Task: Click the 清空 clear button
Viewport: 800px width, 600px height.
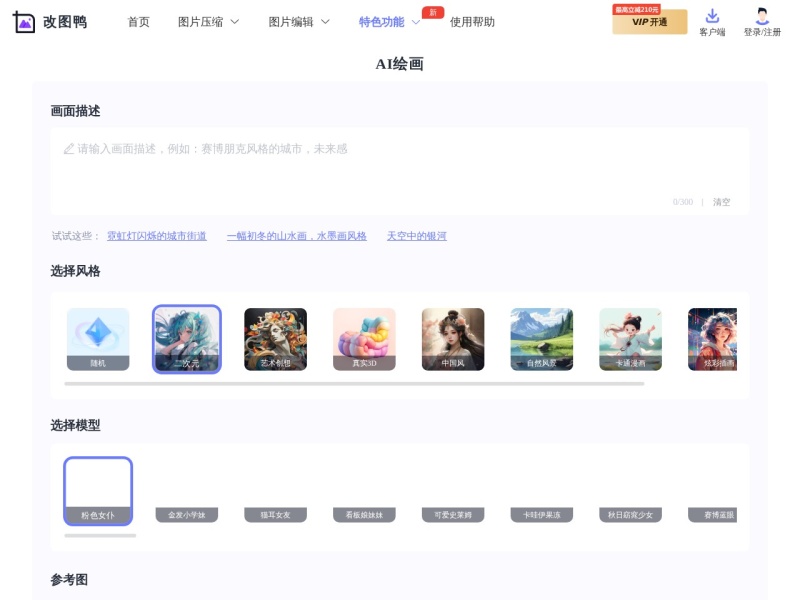Action: pyautogui.click(x=721, y=202)
